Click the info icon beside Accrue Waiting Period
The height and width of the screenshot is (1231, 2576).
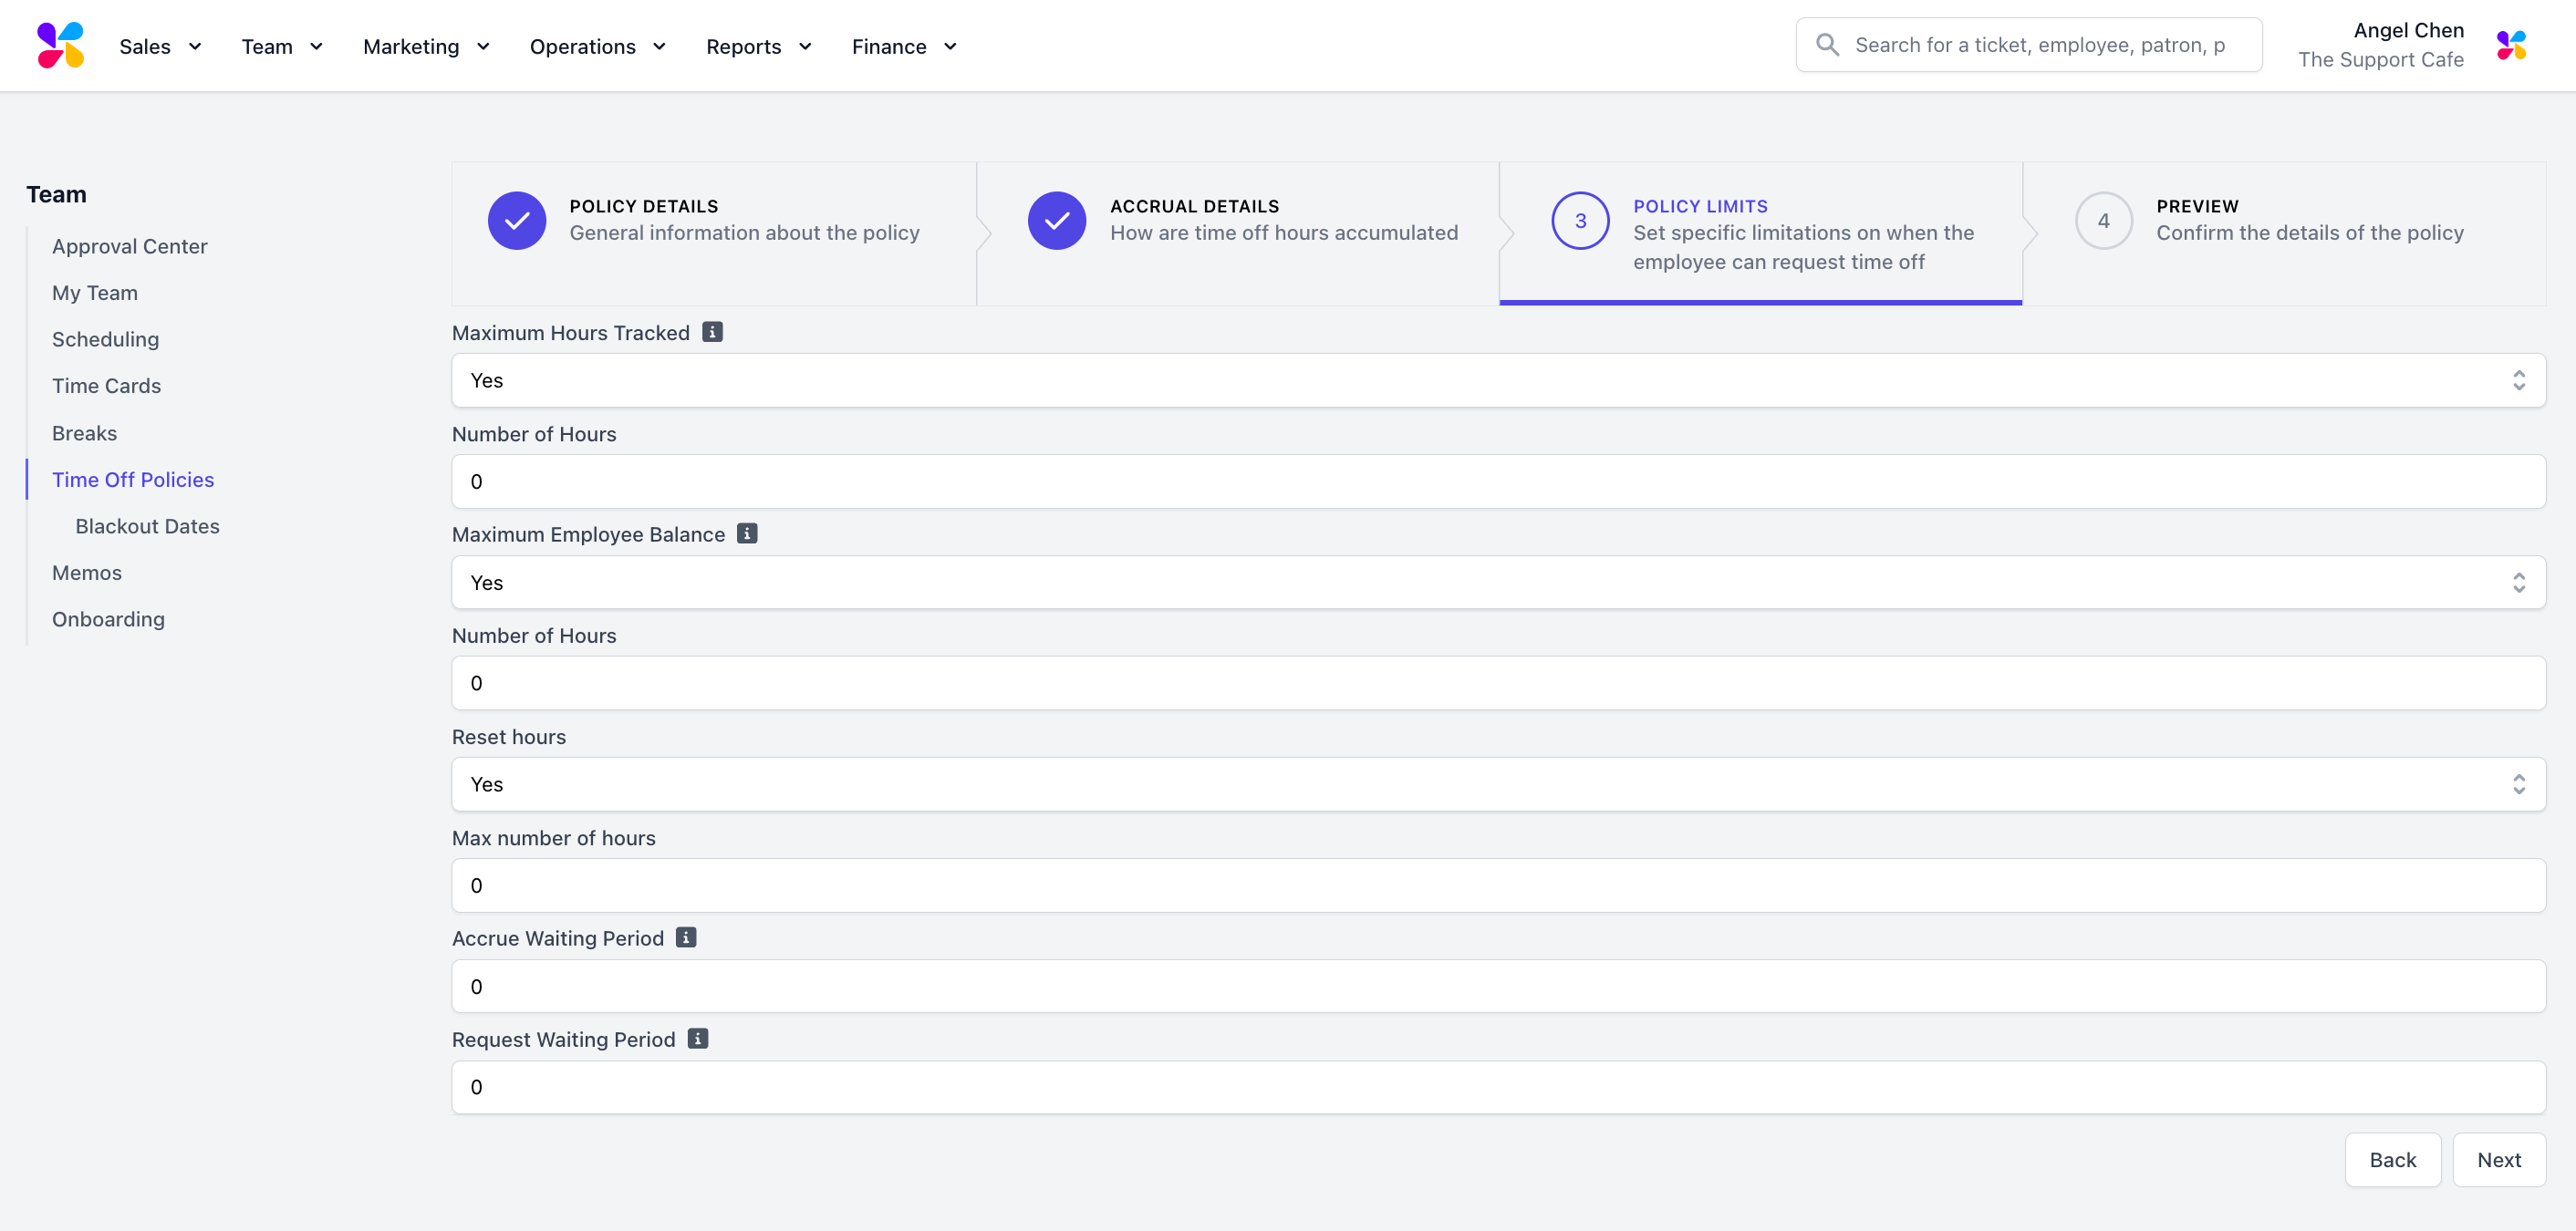click(x=686, y=937)
